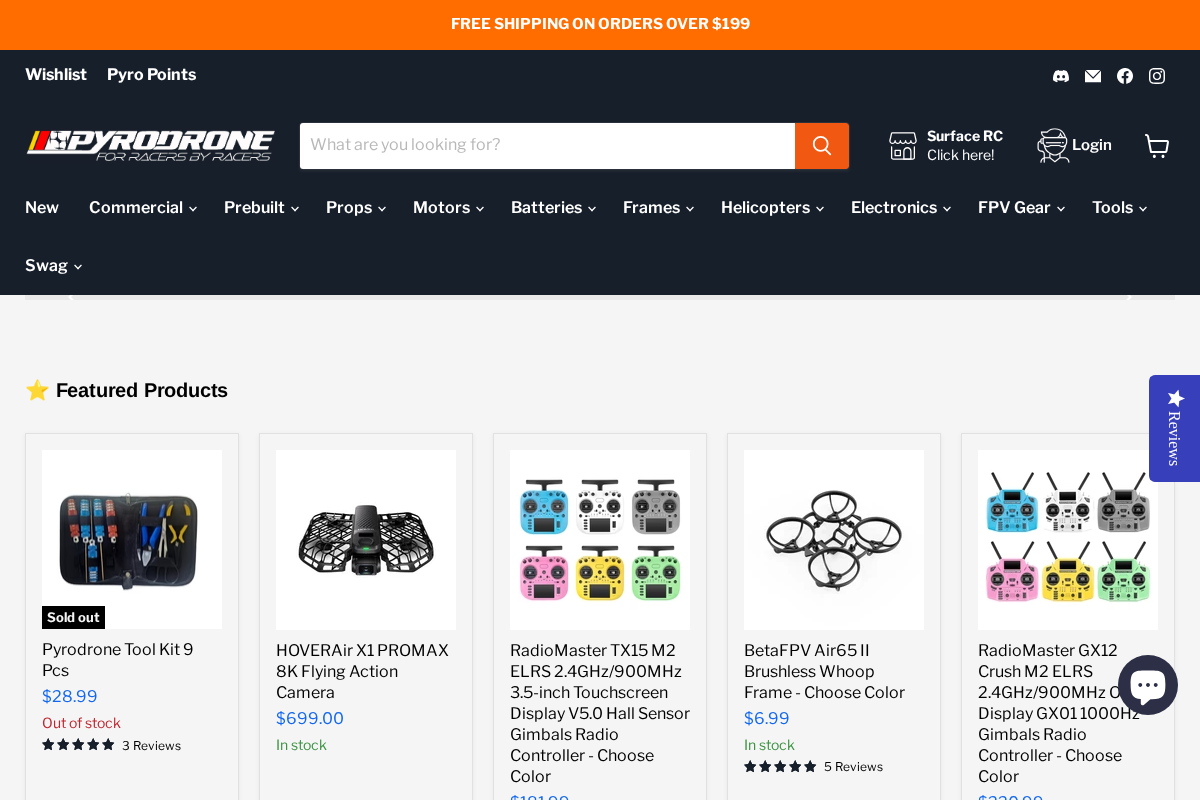Open the Shopify chat bubble
Screen dimensions: 1200x800
click(1148, 684)
